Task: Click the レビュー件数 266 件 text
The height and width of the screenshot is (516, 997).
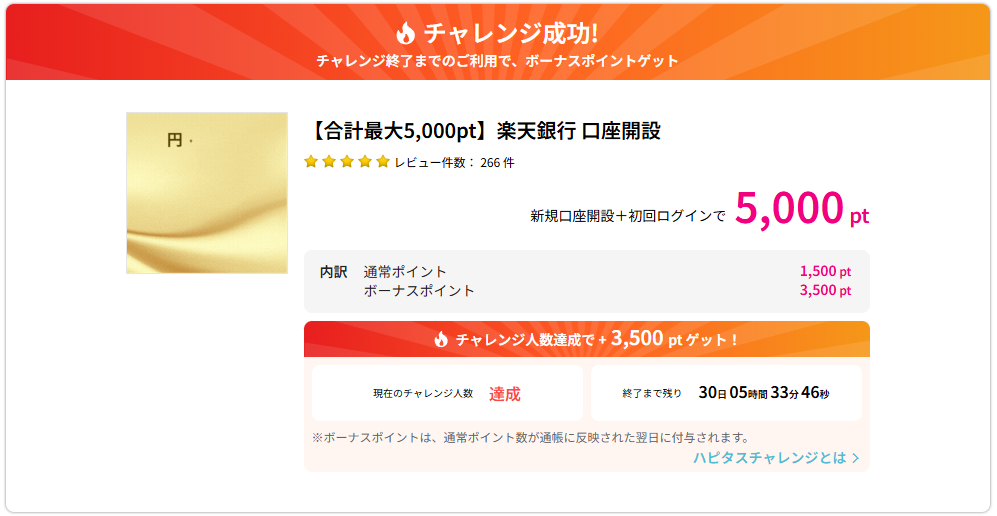Action: (454, 162)
